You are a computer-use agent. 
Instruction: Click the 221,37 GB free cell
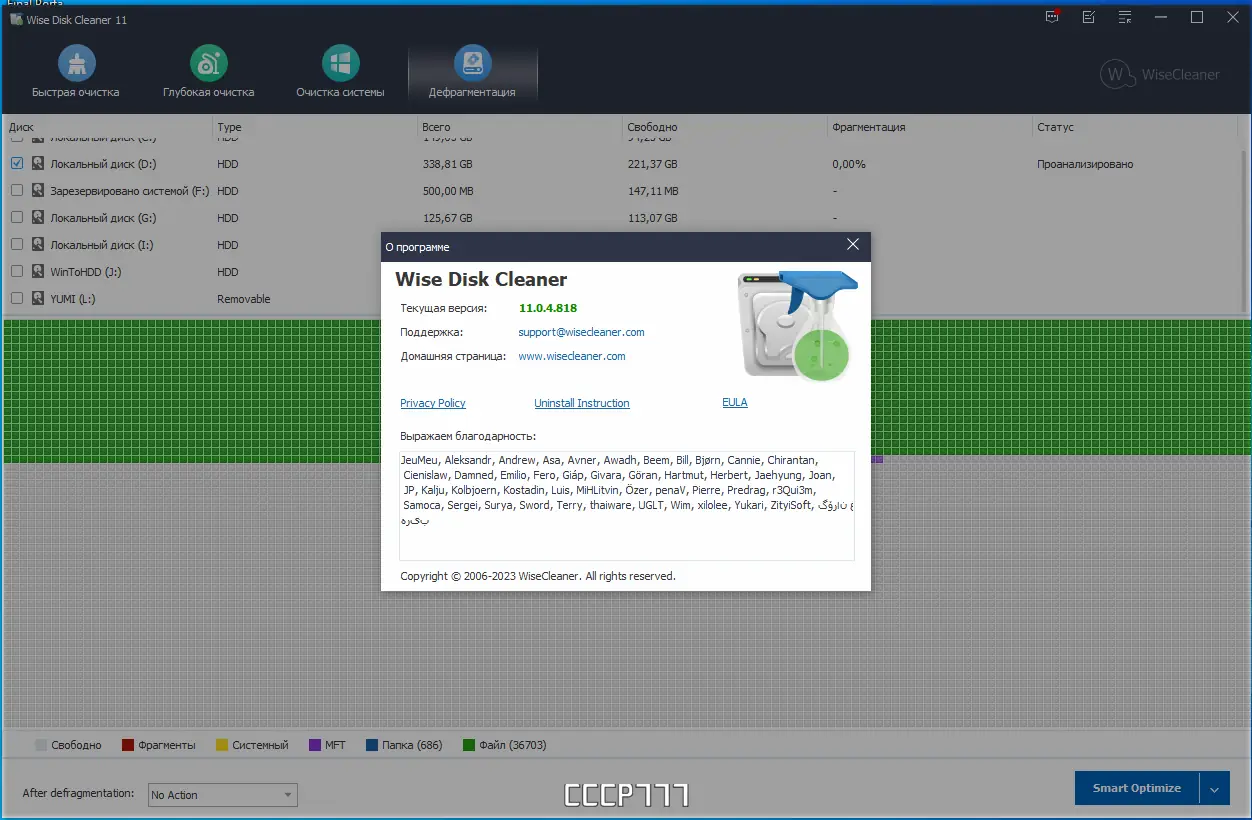point(652,164)
